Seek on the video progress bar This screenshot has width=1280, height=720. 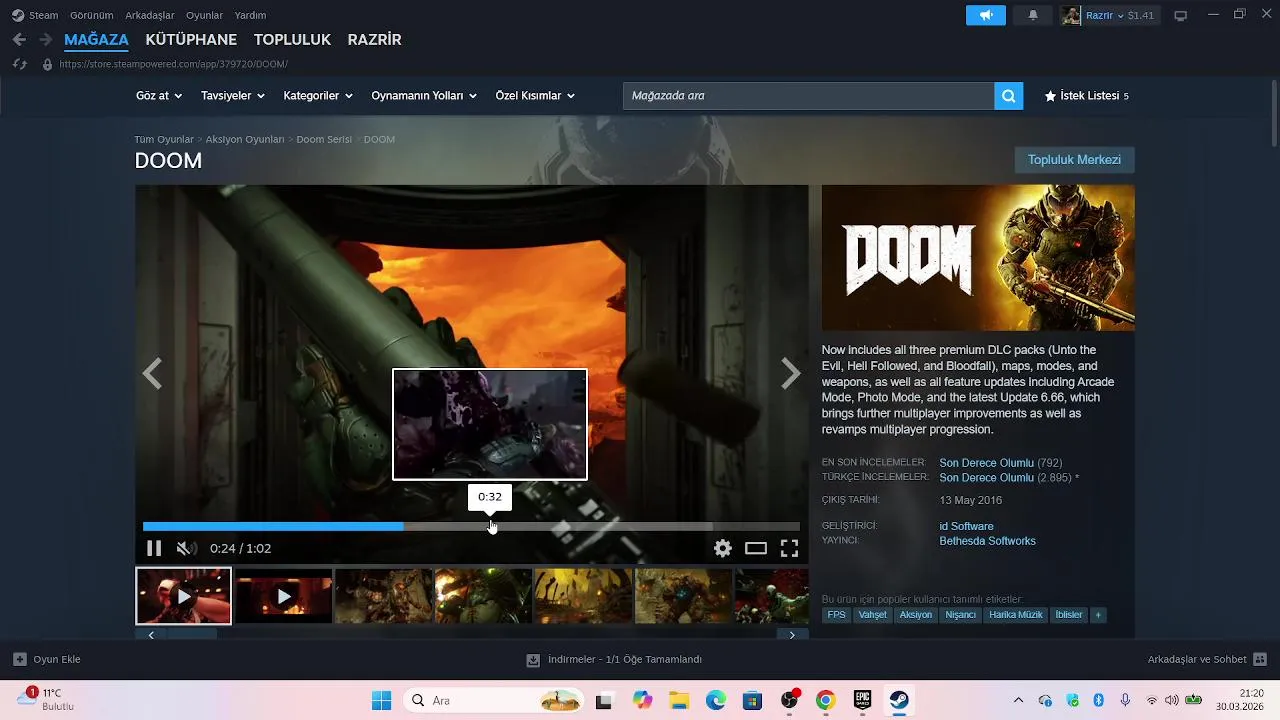pos(471,526)
